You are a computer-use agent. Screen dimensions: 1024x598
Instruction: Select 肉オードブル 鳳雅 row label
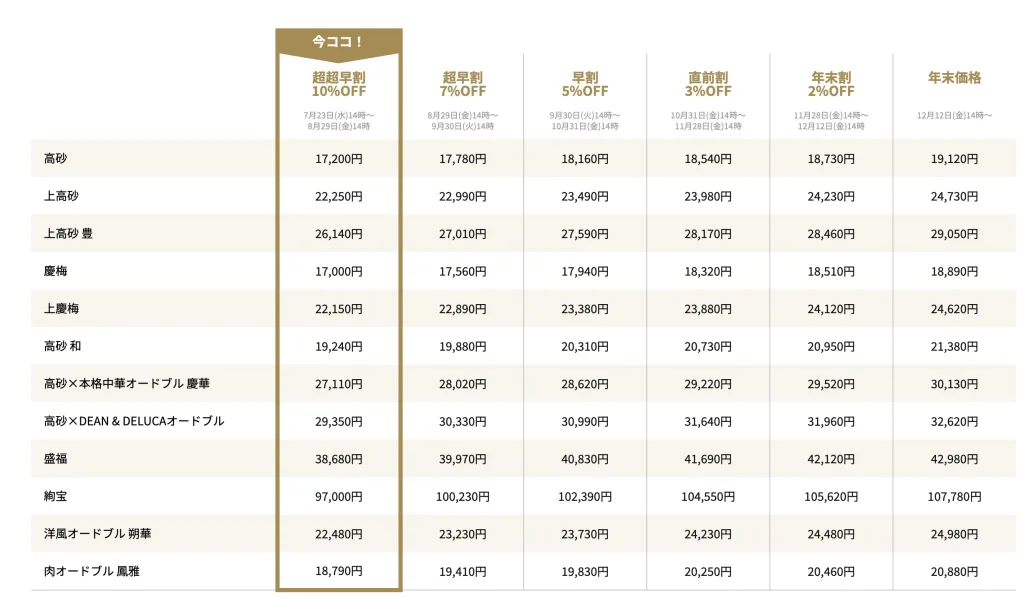[91, 571]
